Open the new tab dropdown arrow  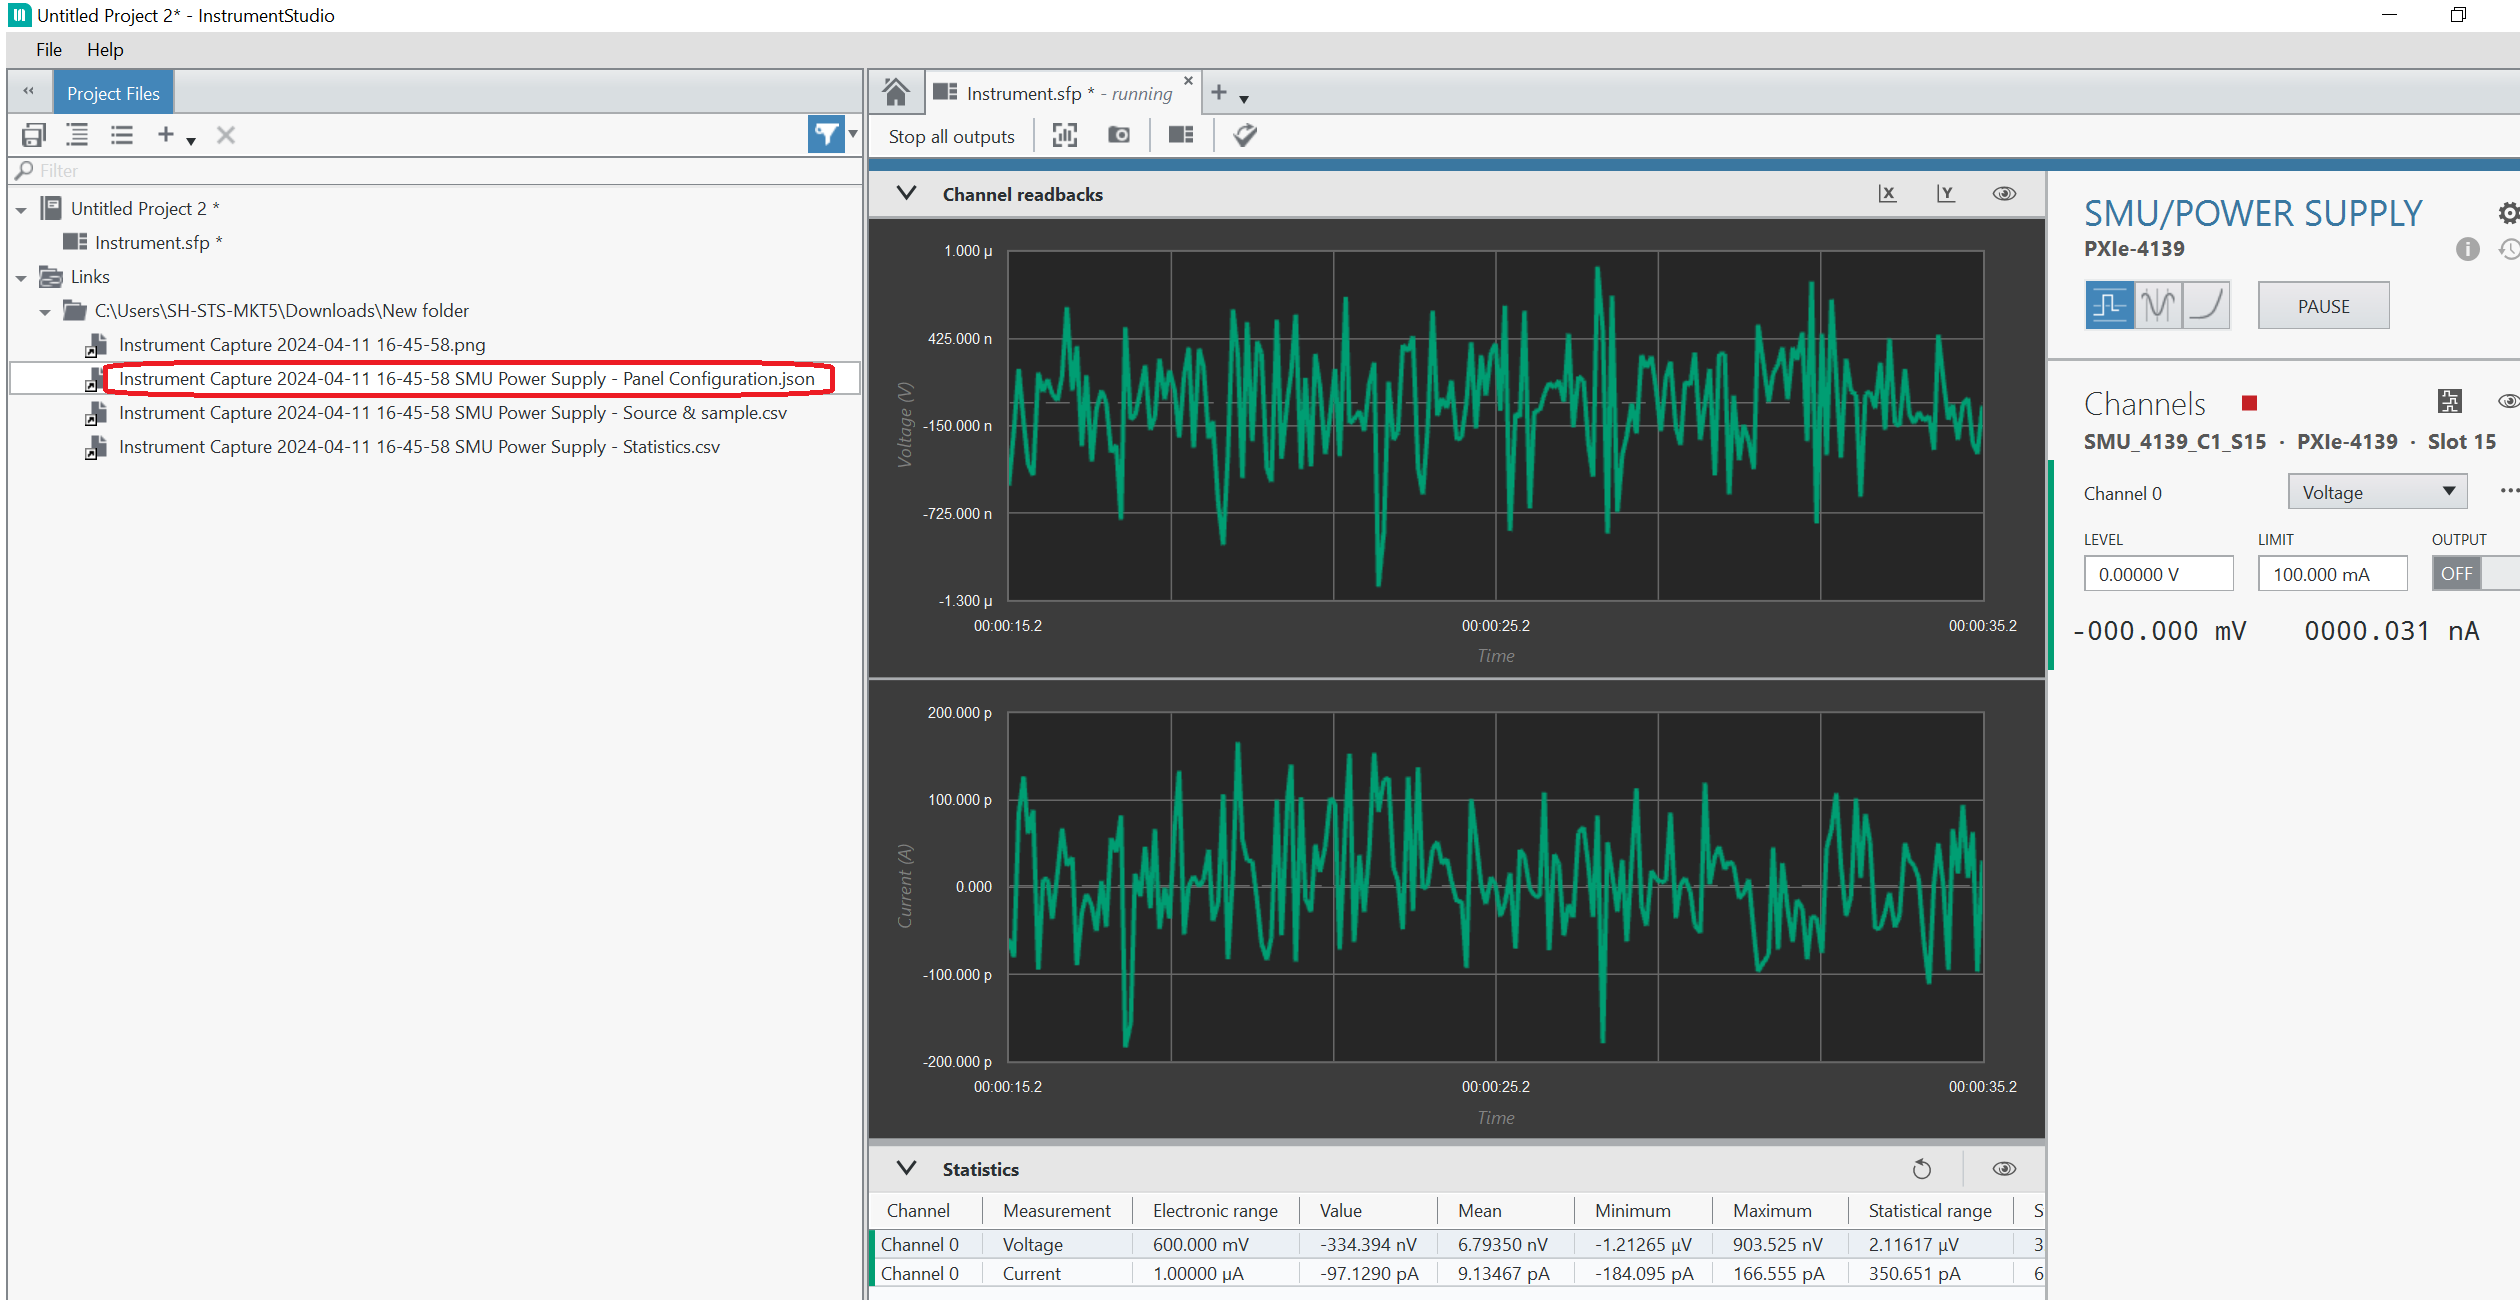click(1244, 99)
